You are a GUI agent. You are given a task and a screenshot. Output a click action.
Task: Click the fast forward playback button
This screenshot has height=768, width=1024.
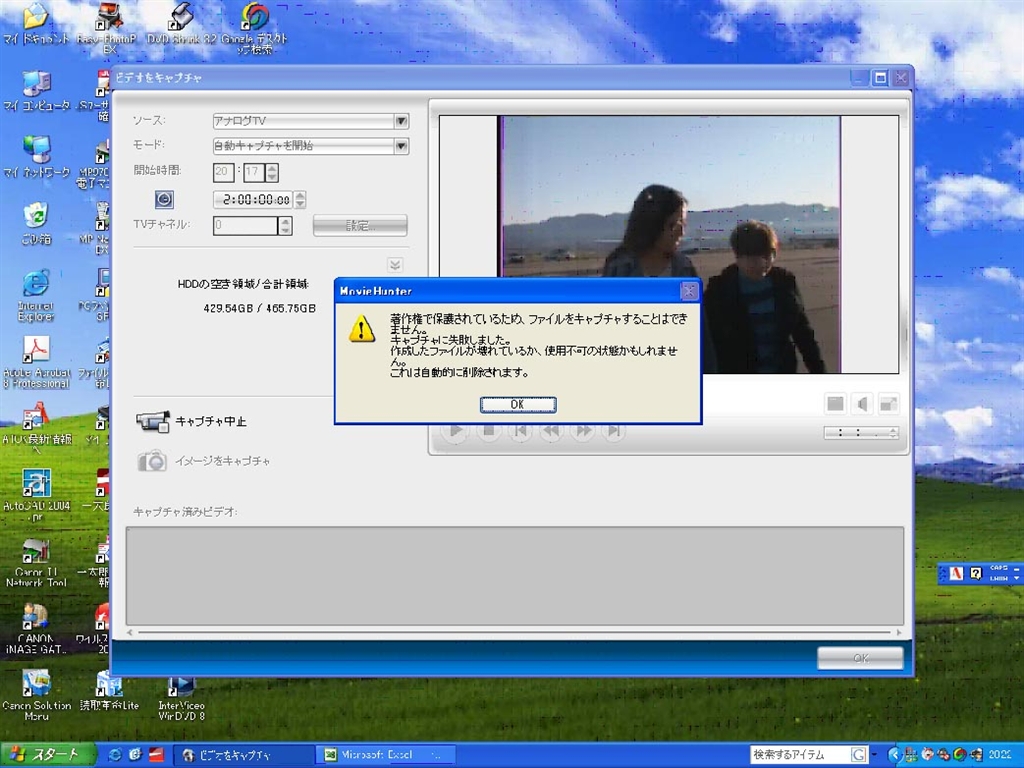click(583, 432)
